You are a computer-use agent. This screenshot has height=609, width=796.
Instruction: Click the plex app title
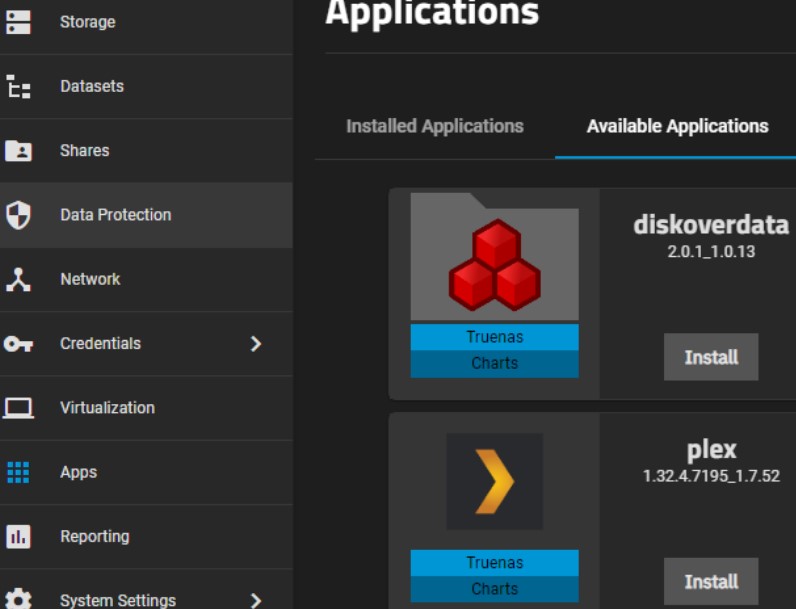coord(711,450)
